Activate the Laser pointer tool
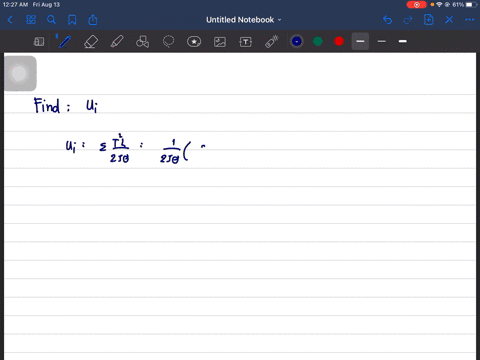480x360 pixels. (272, 42)
